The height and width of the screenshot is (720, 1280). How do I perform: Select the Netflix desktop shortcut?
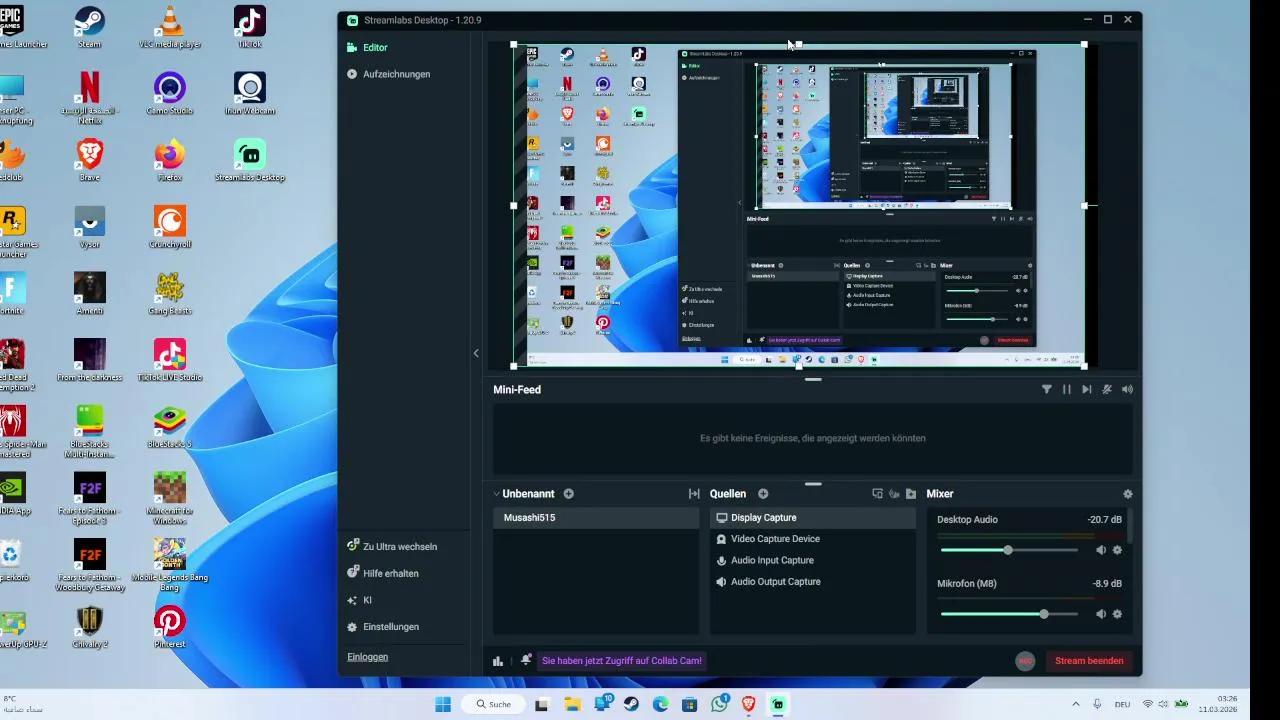tap(89, 97)
